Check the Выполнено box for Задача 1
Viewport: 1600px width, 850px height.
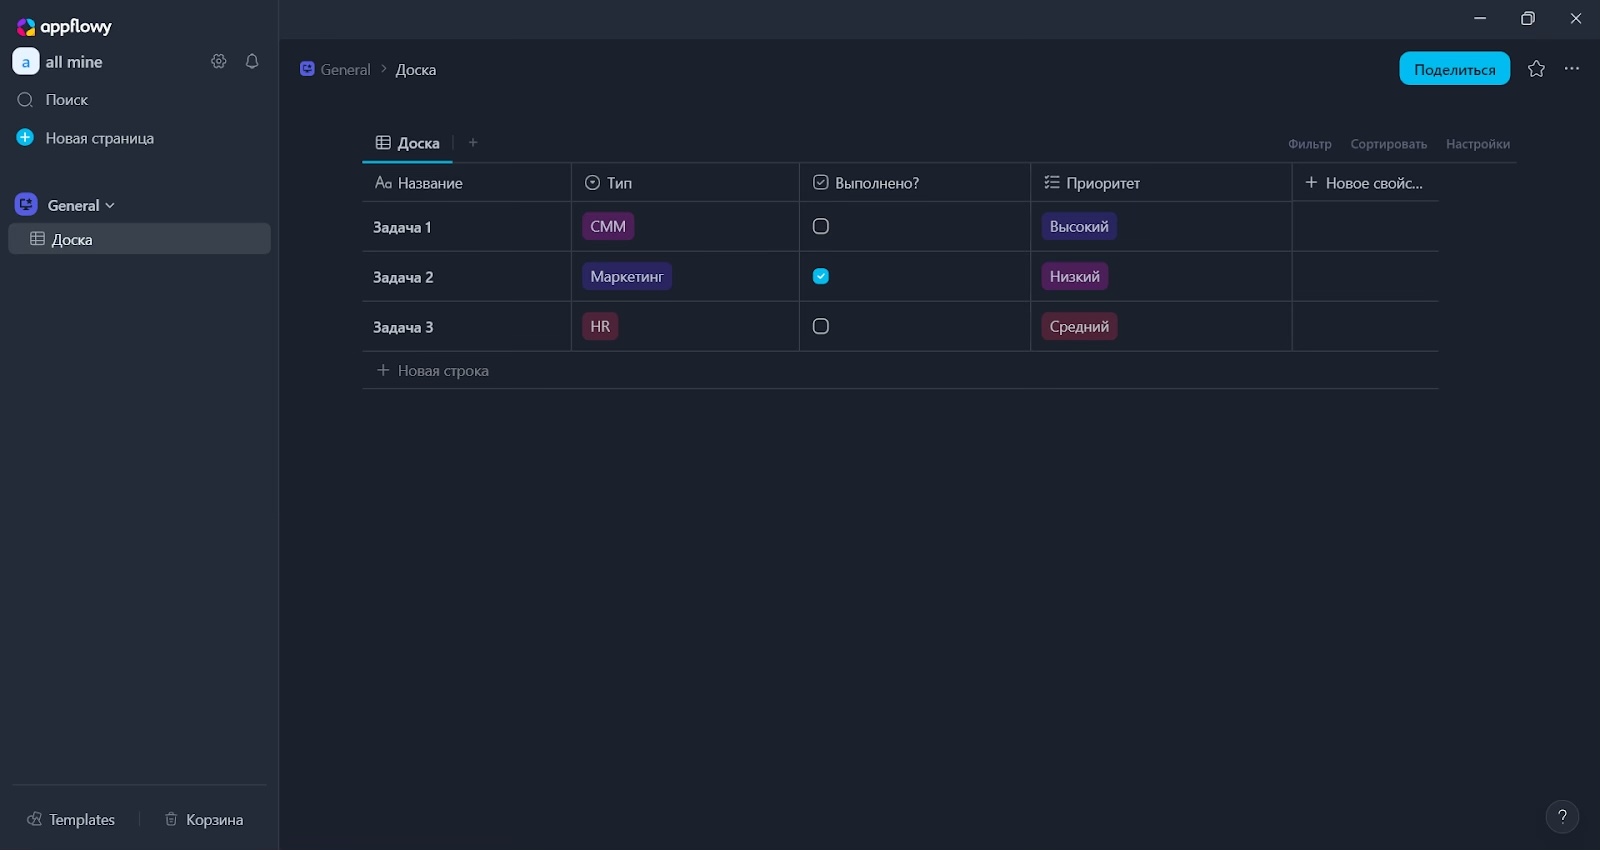click(821, 227)
